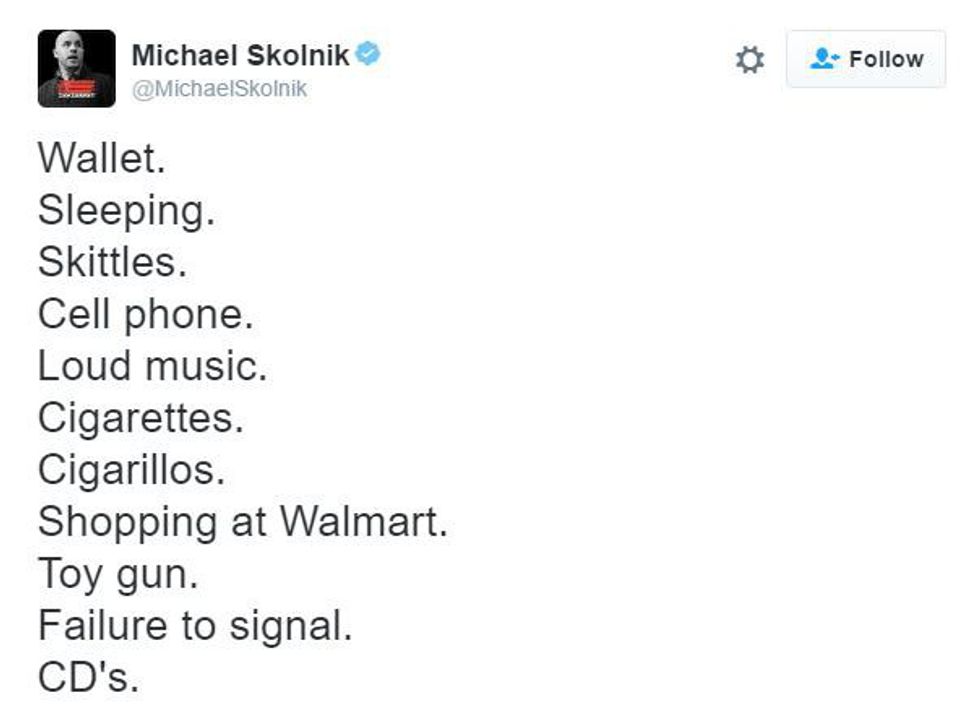Click the Michael Skolnik display name

[240, 56]
